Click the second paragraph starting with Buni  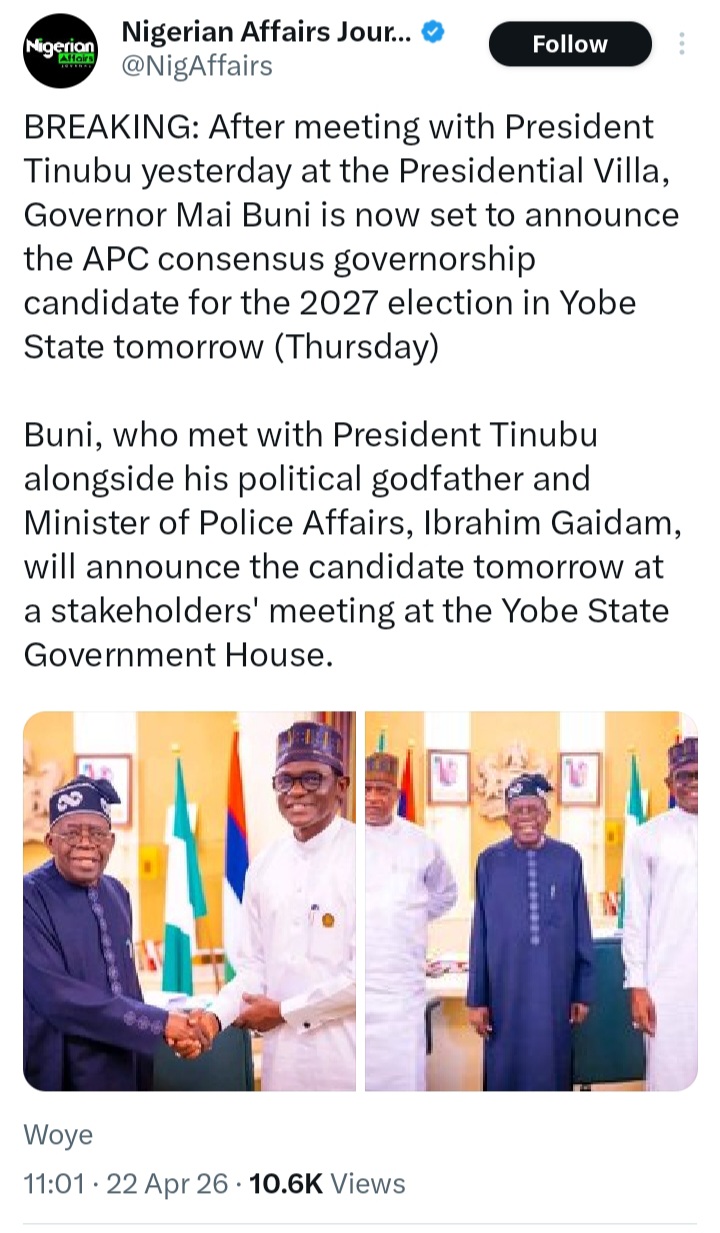(x=346, y=545)
